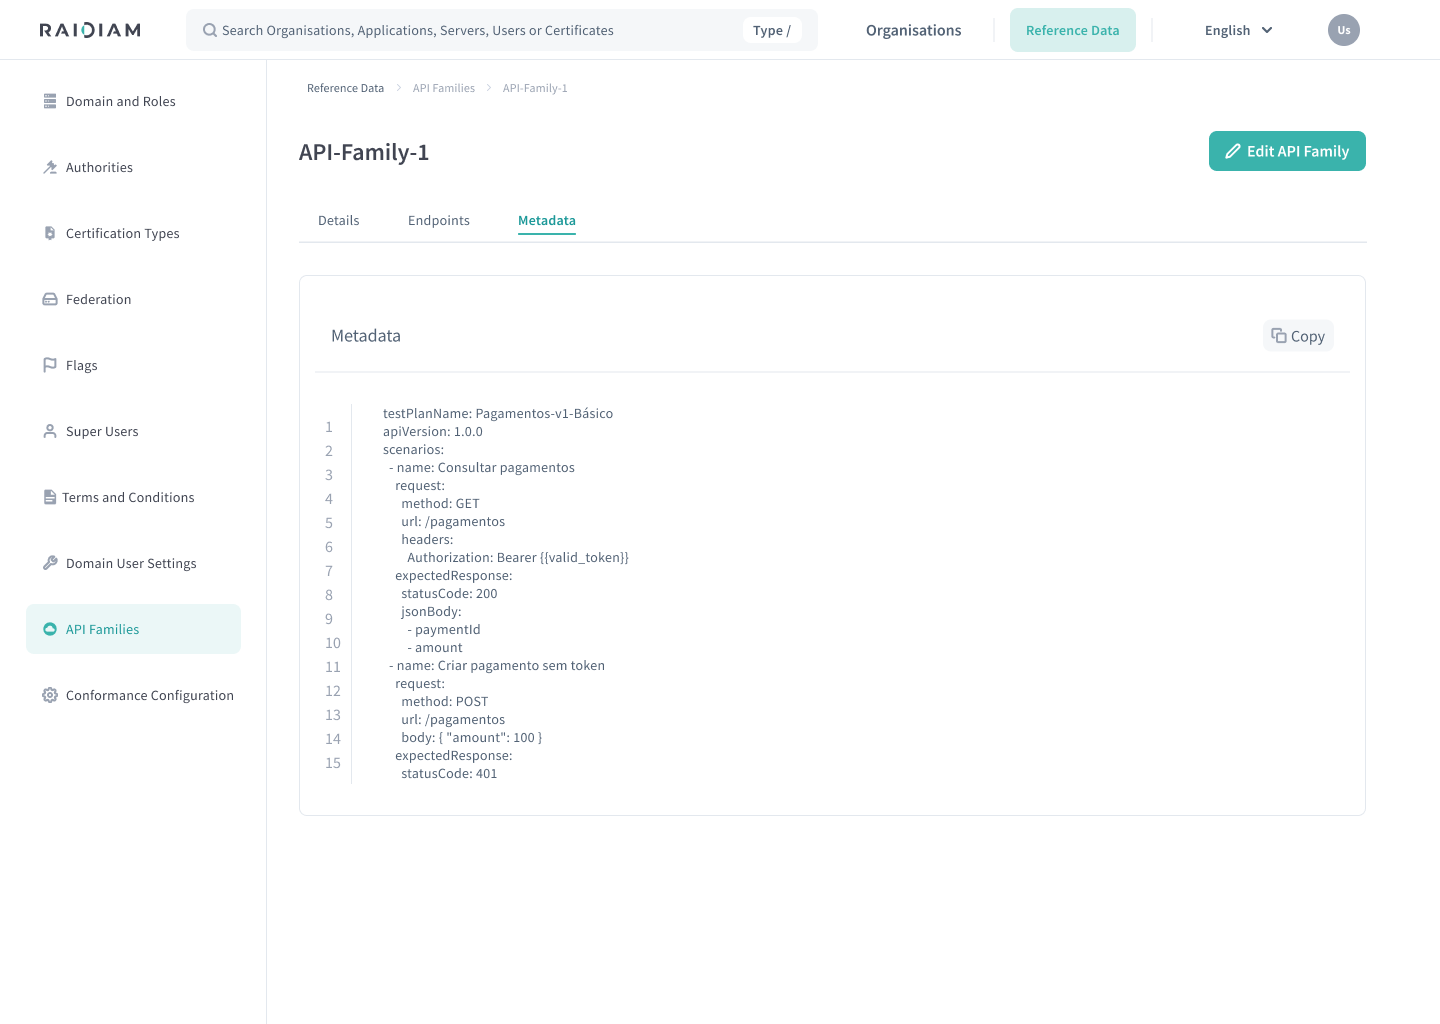1440x1024 pixels.
Task: Open the English language dropdown
Action: (x=1237, y=30)
